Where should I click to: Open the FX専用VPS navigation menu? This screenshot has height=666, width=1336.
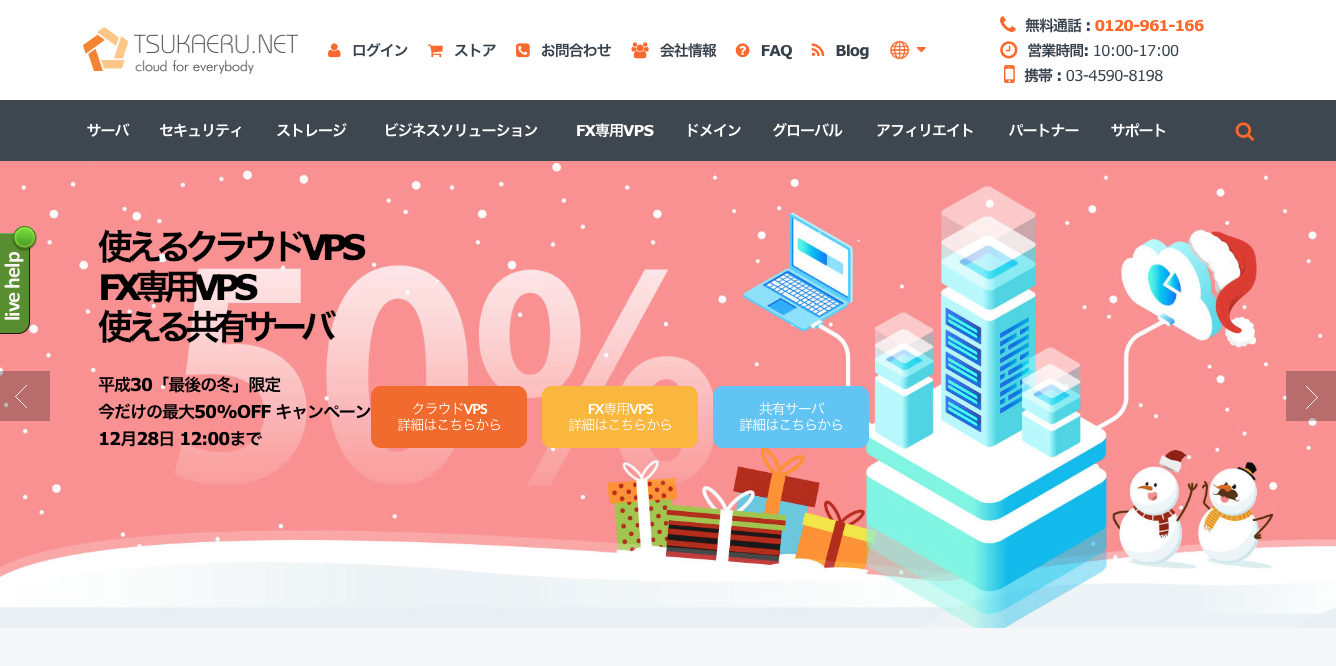click(x=615, y=130)
